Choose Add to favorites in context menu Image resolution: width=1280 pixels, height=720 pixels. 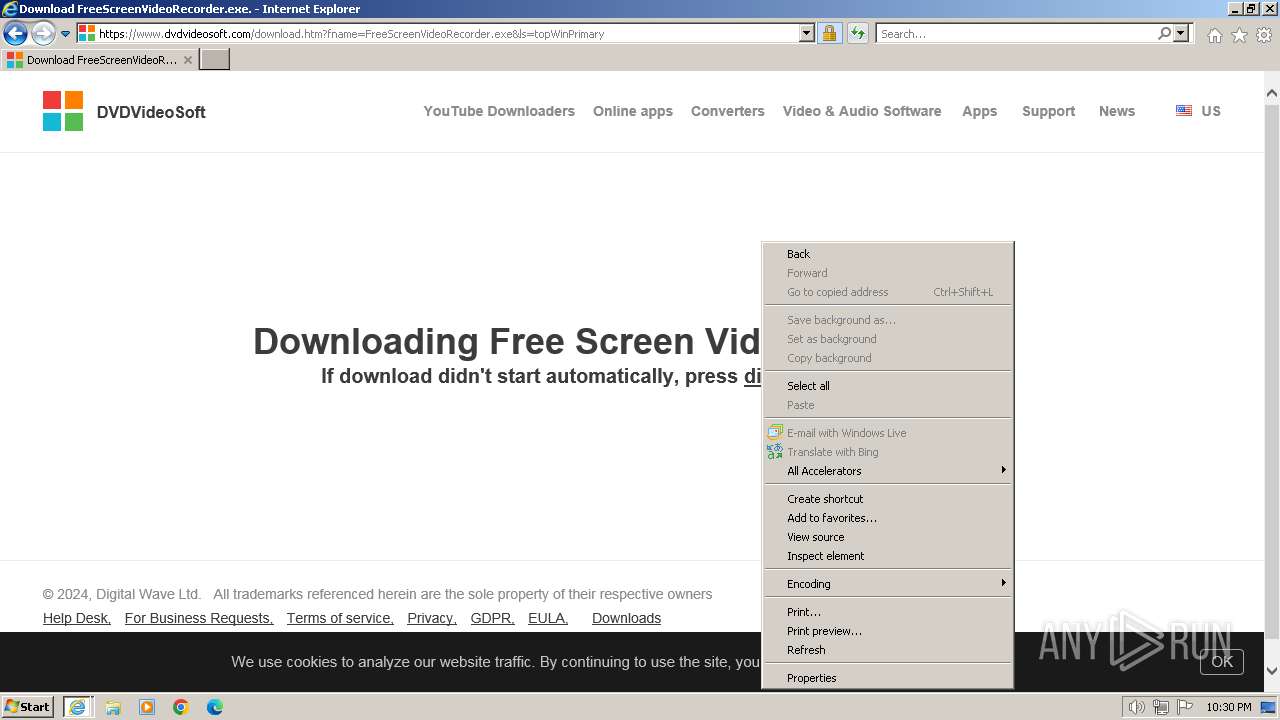[x=888, y=518]
